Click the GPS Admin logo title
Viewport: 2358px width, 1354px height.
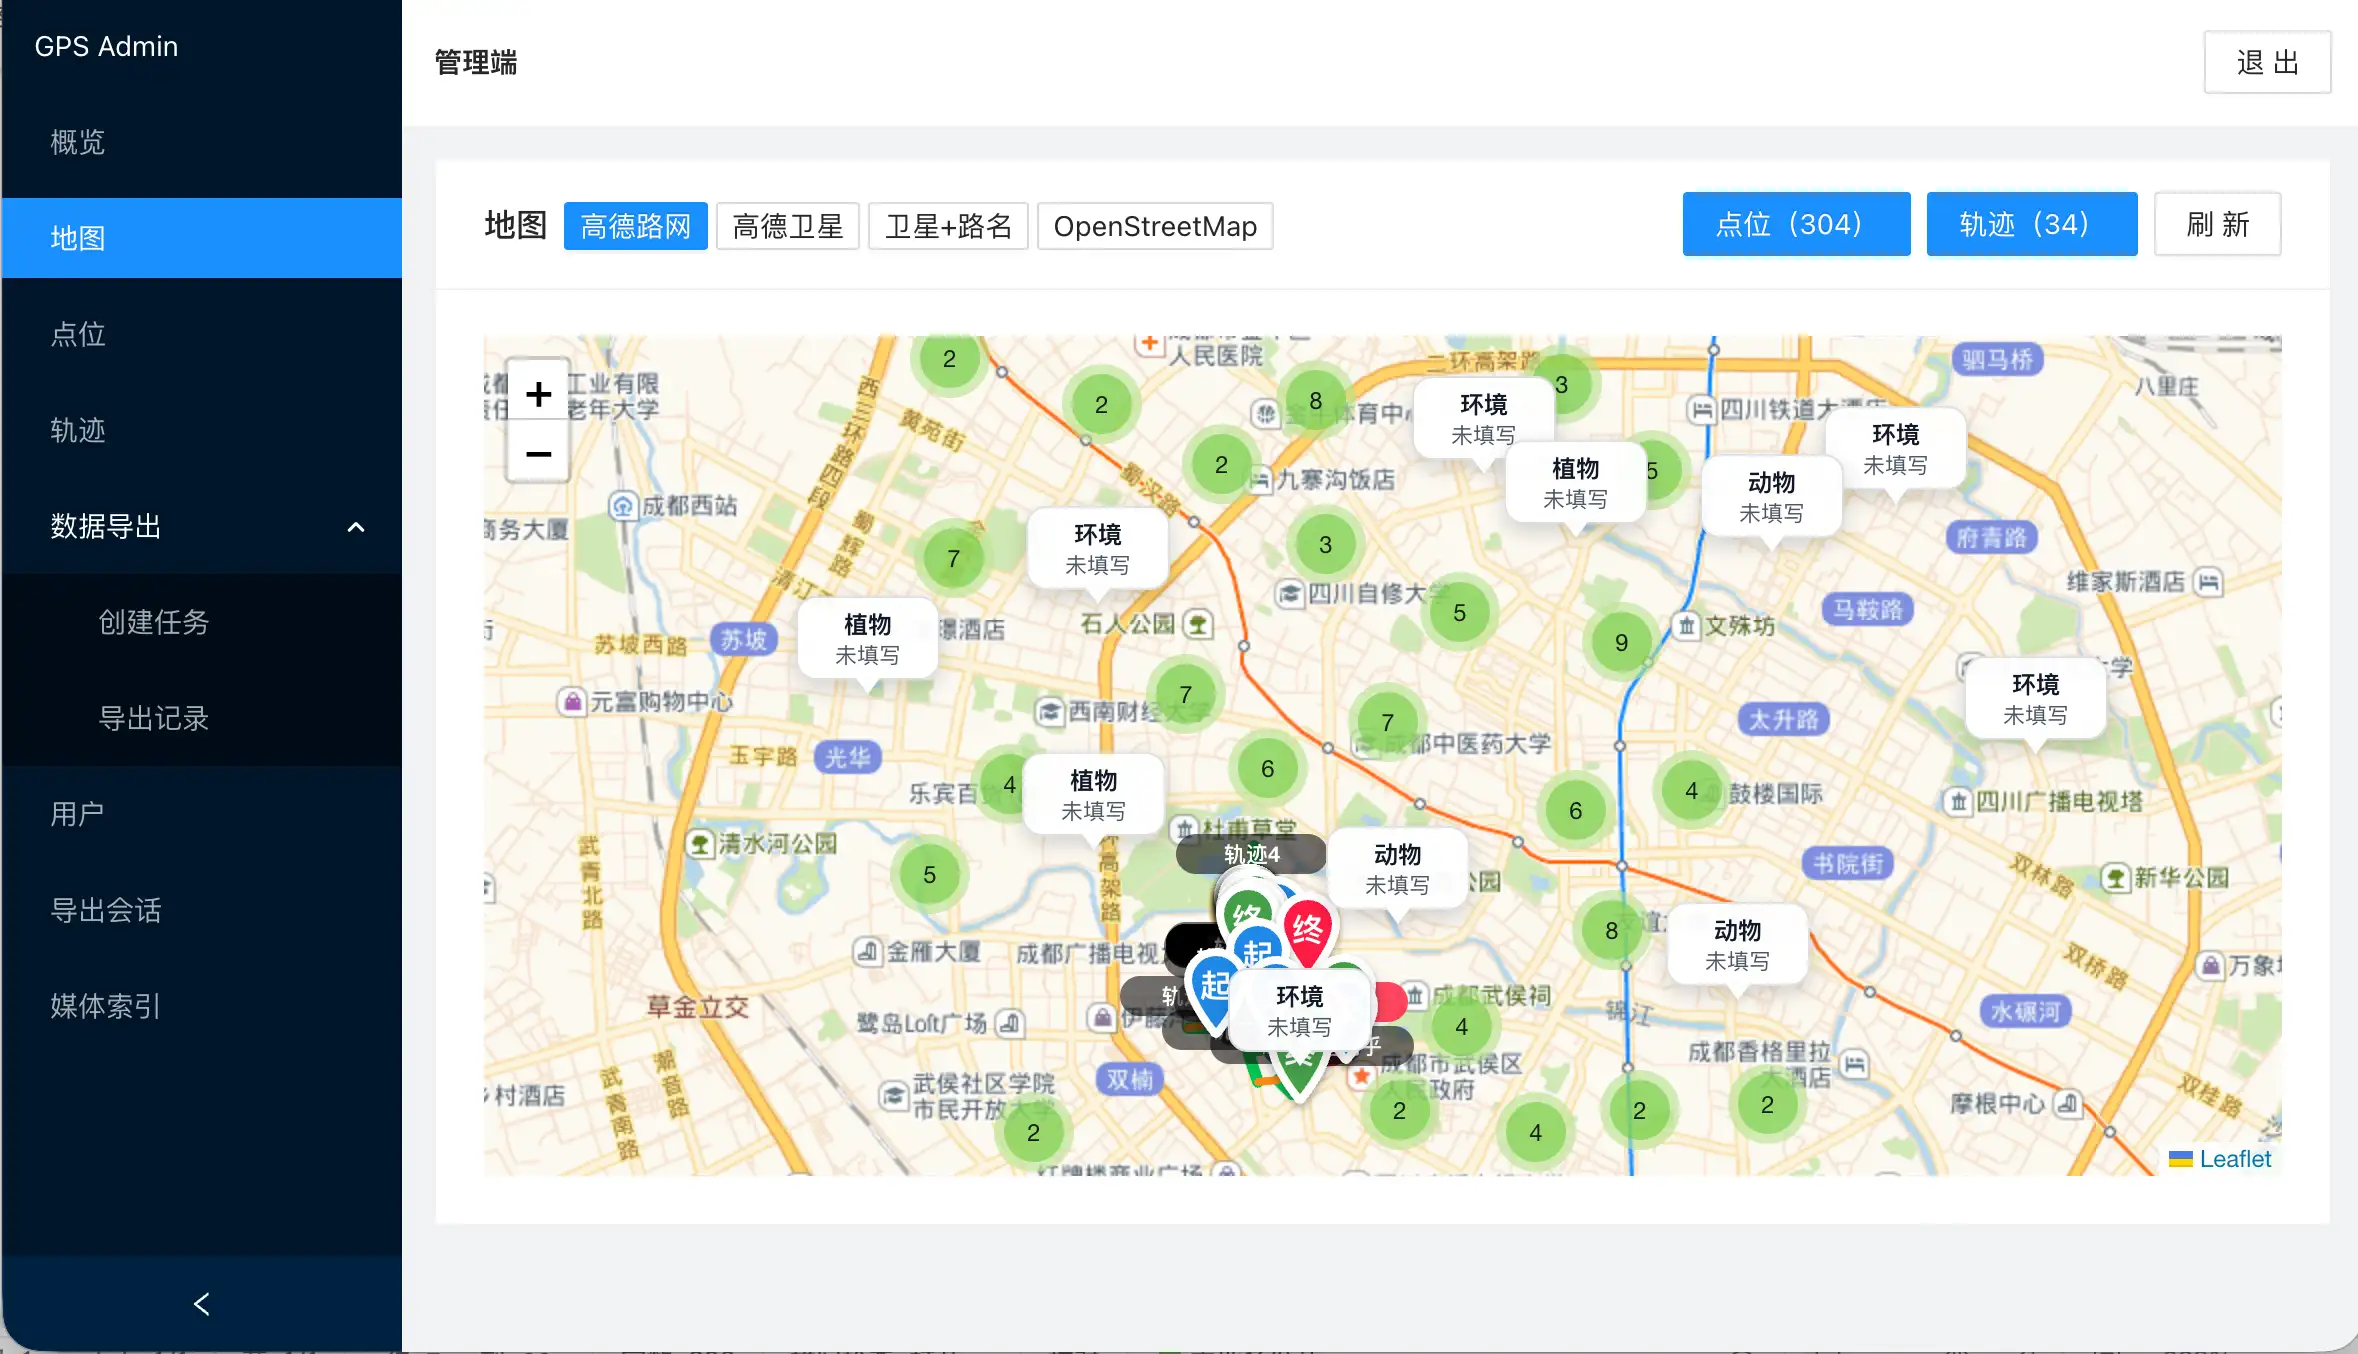tap(106, 46)
